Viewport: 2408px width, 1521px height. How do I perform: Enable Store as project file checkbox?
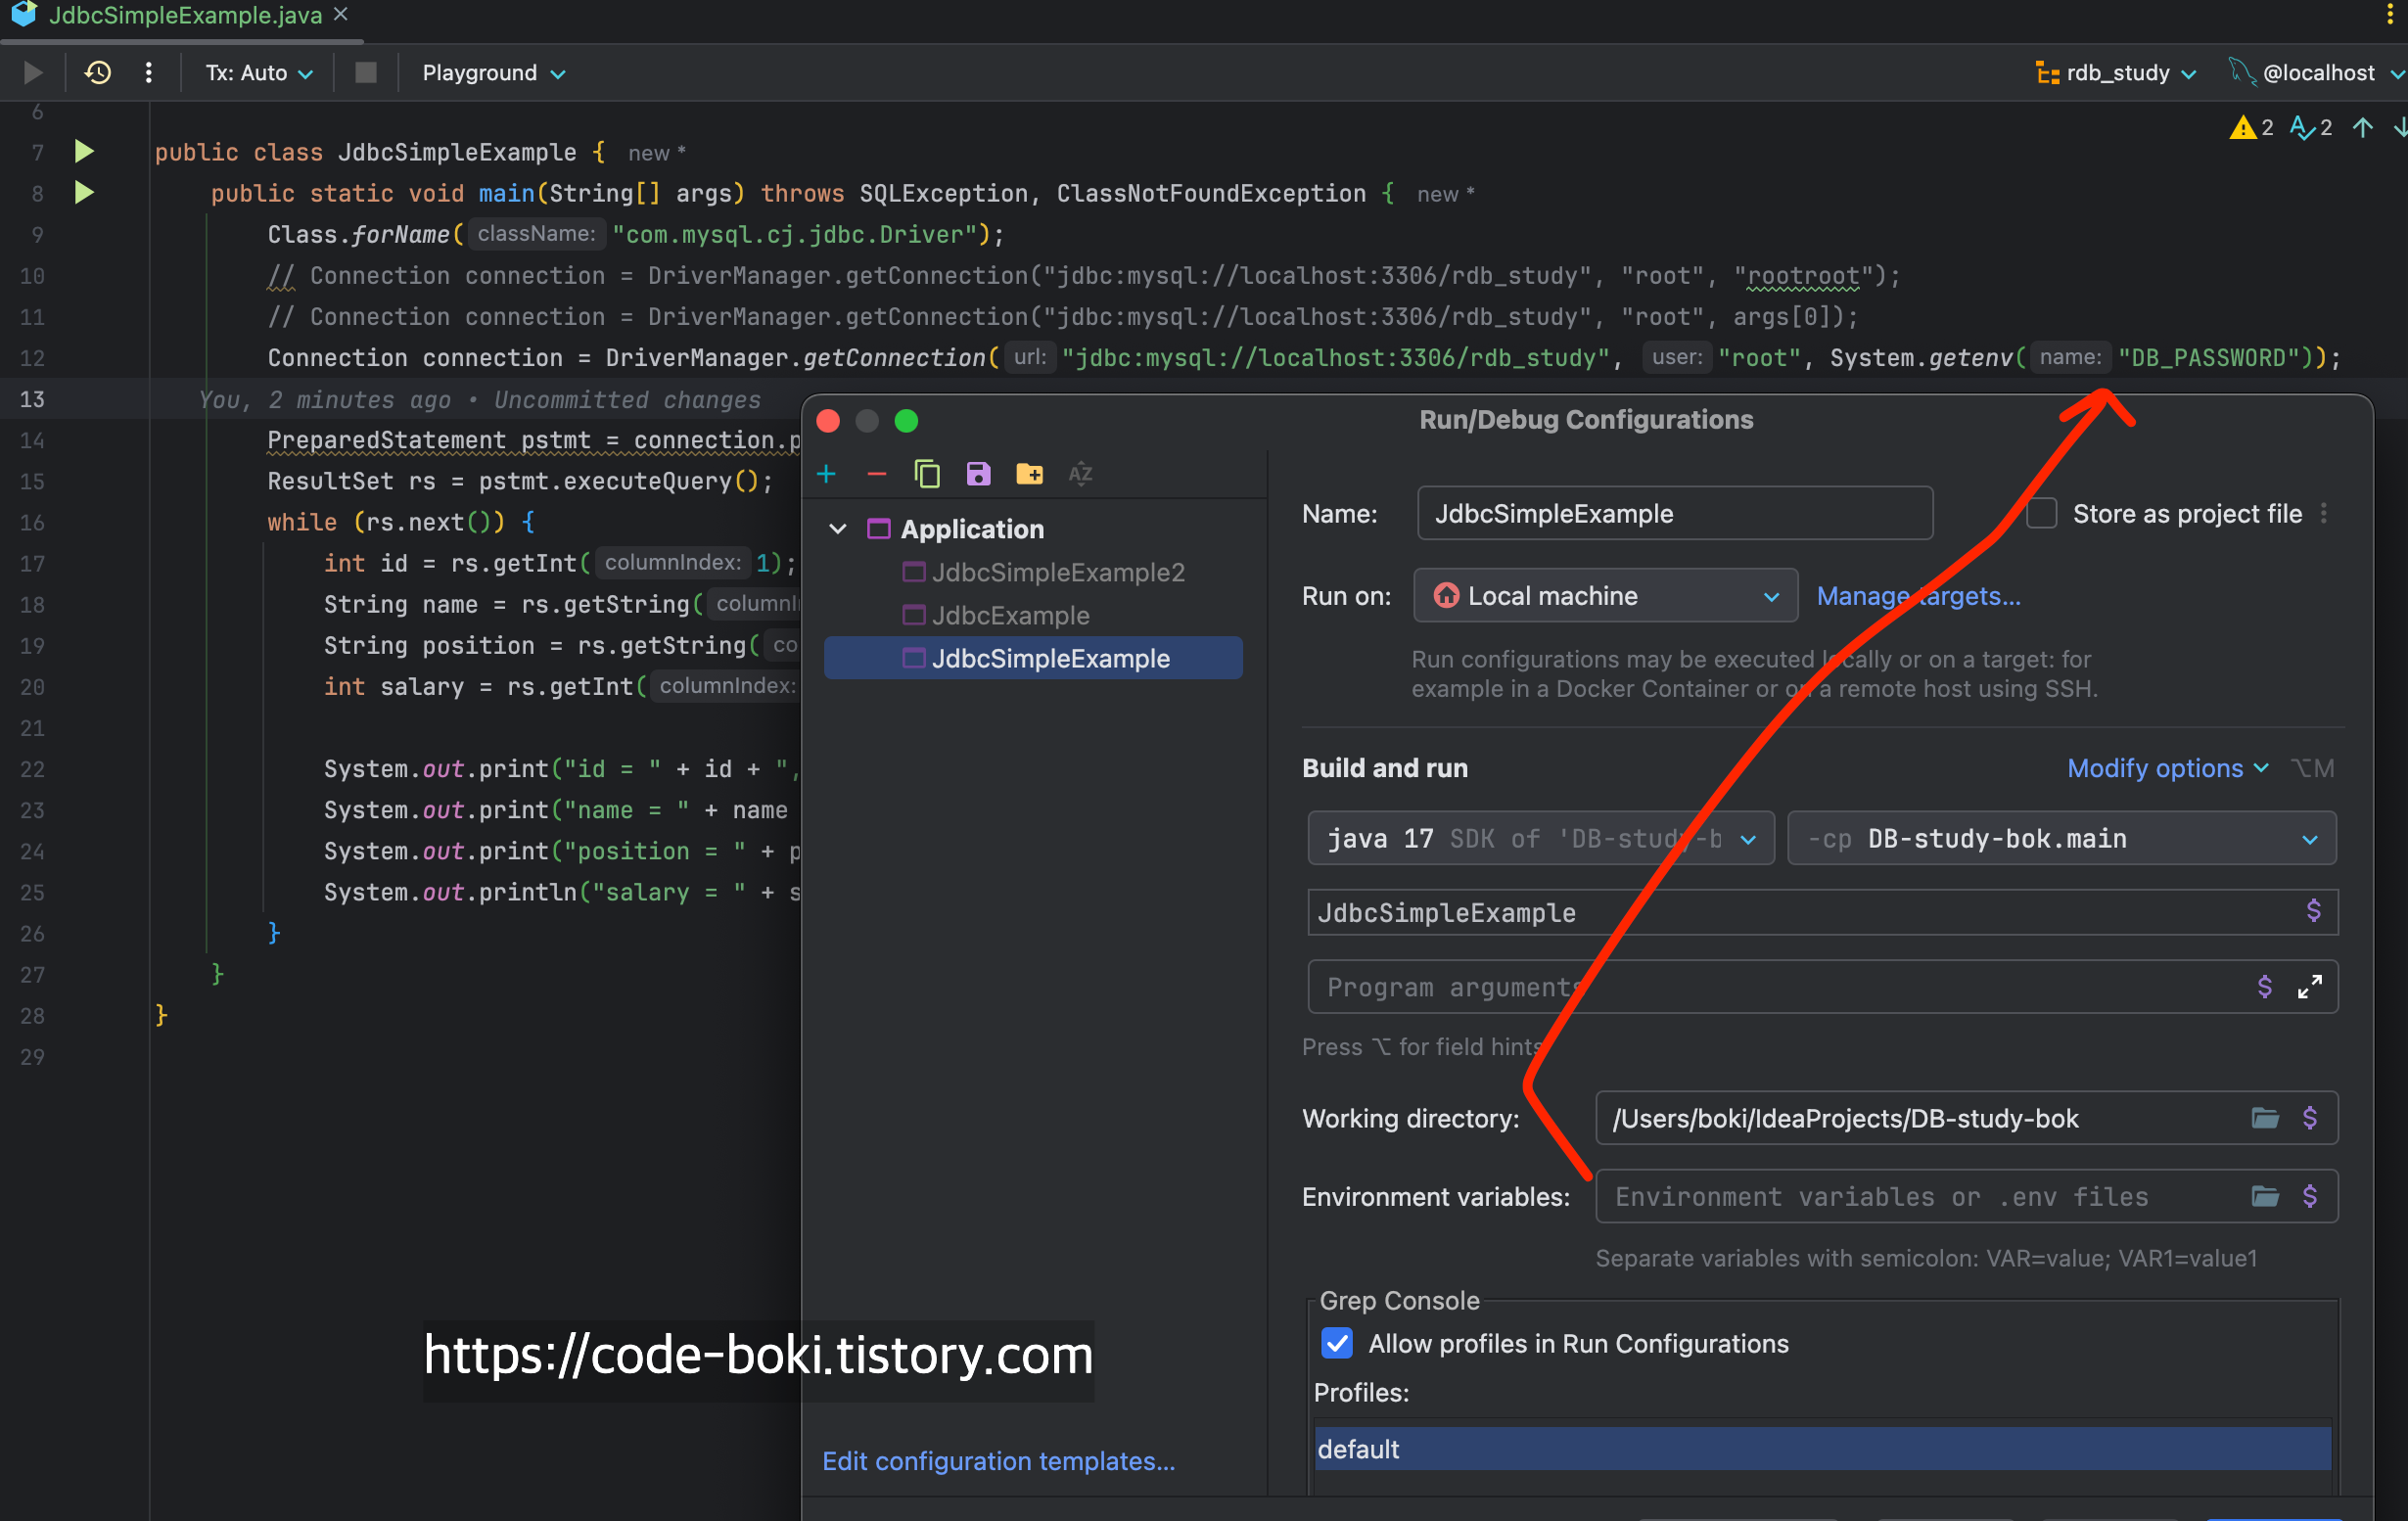(2041, 514)
